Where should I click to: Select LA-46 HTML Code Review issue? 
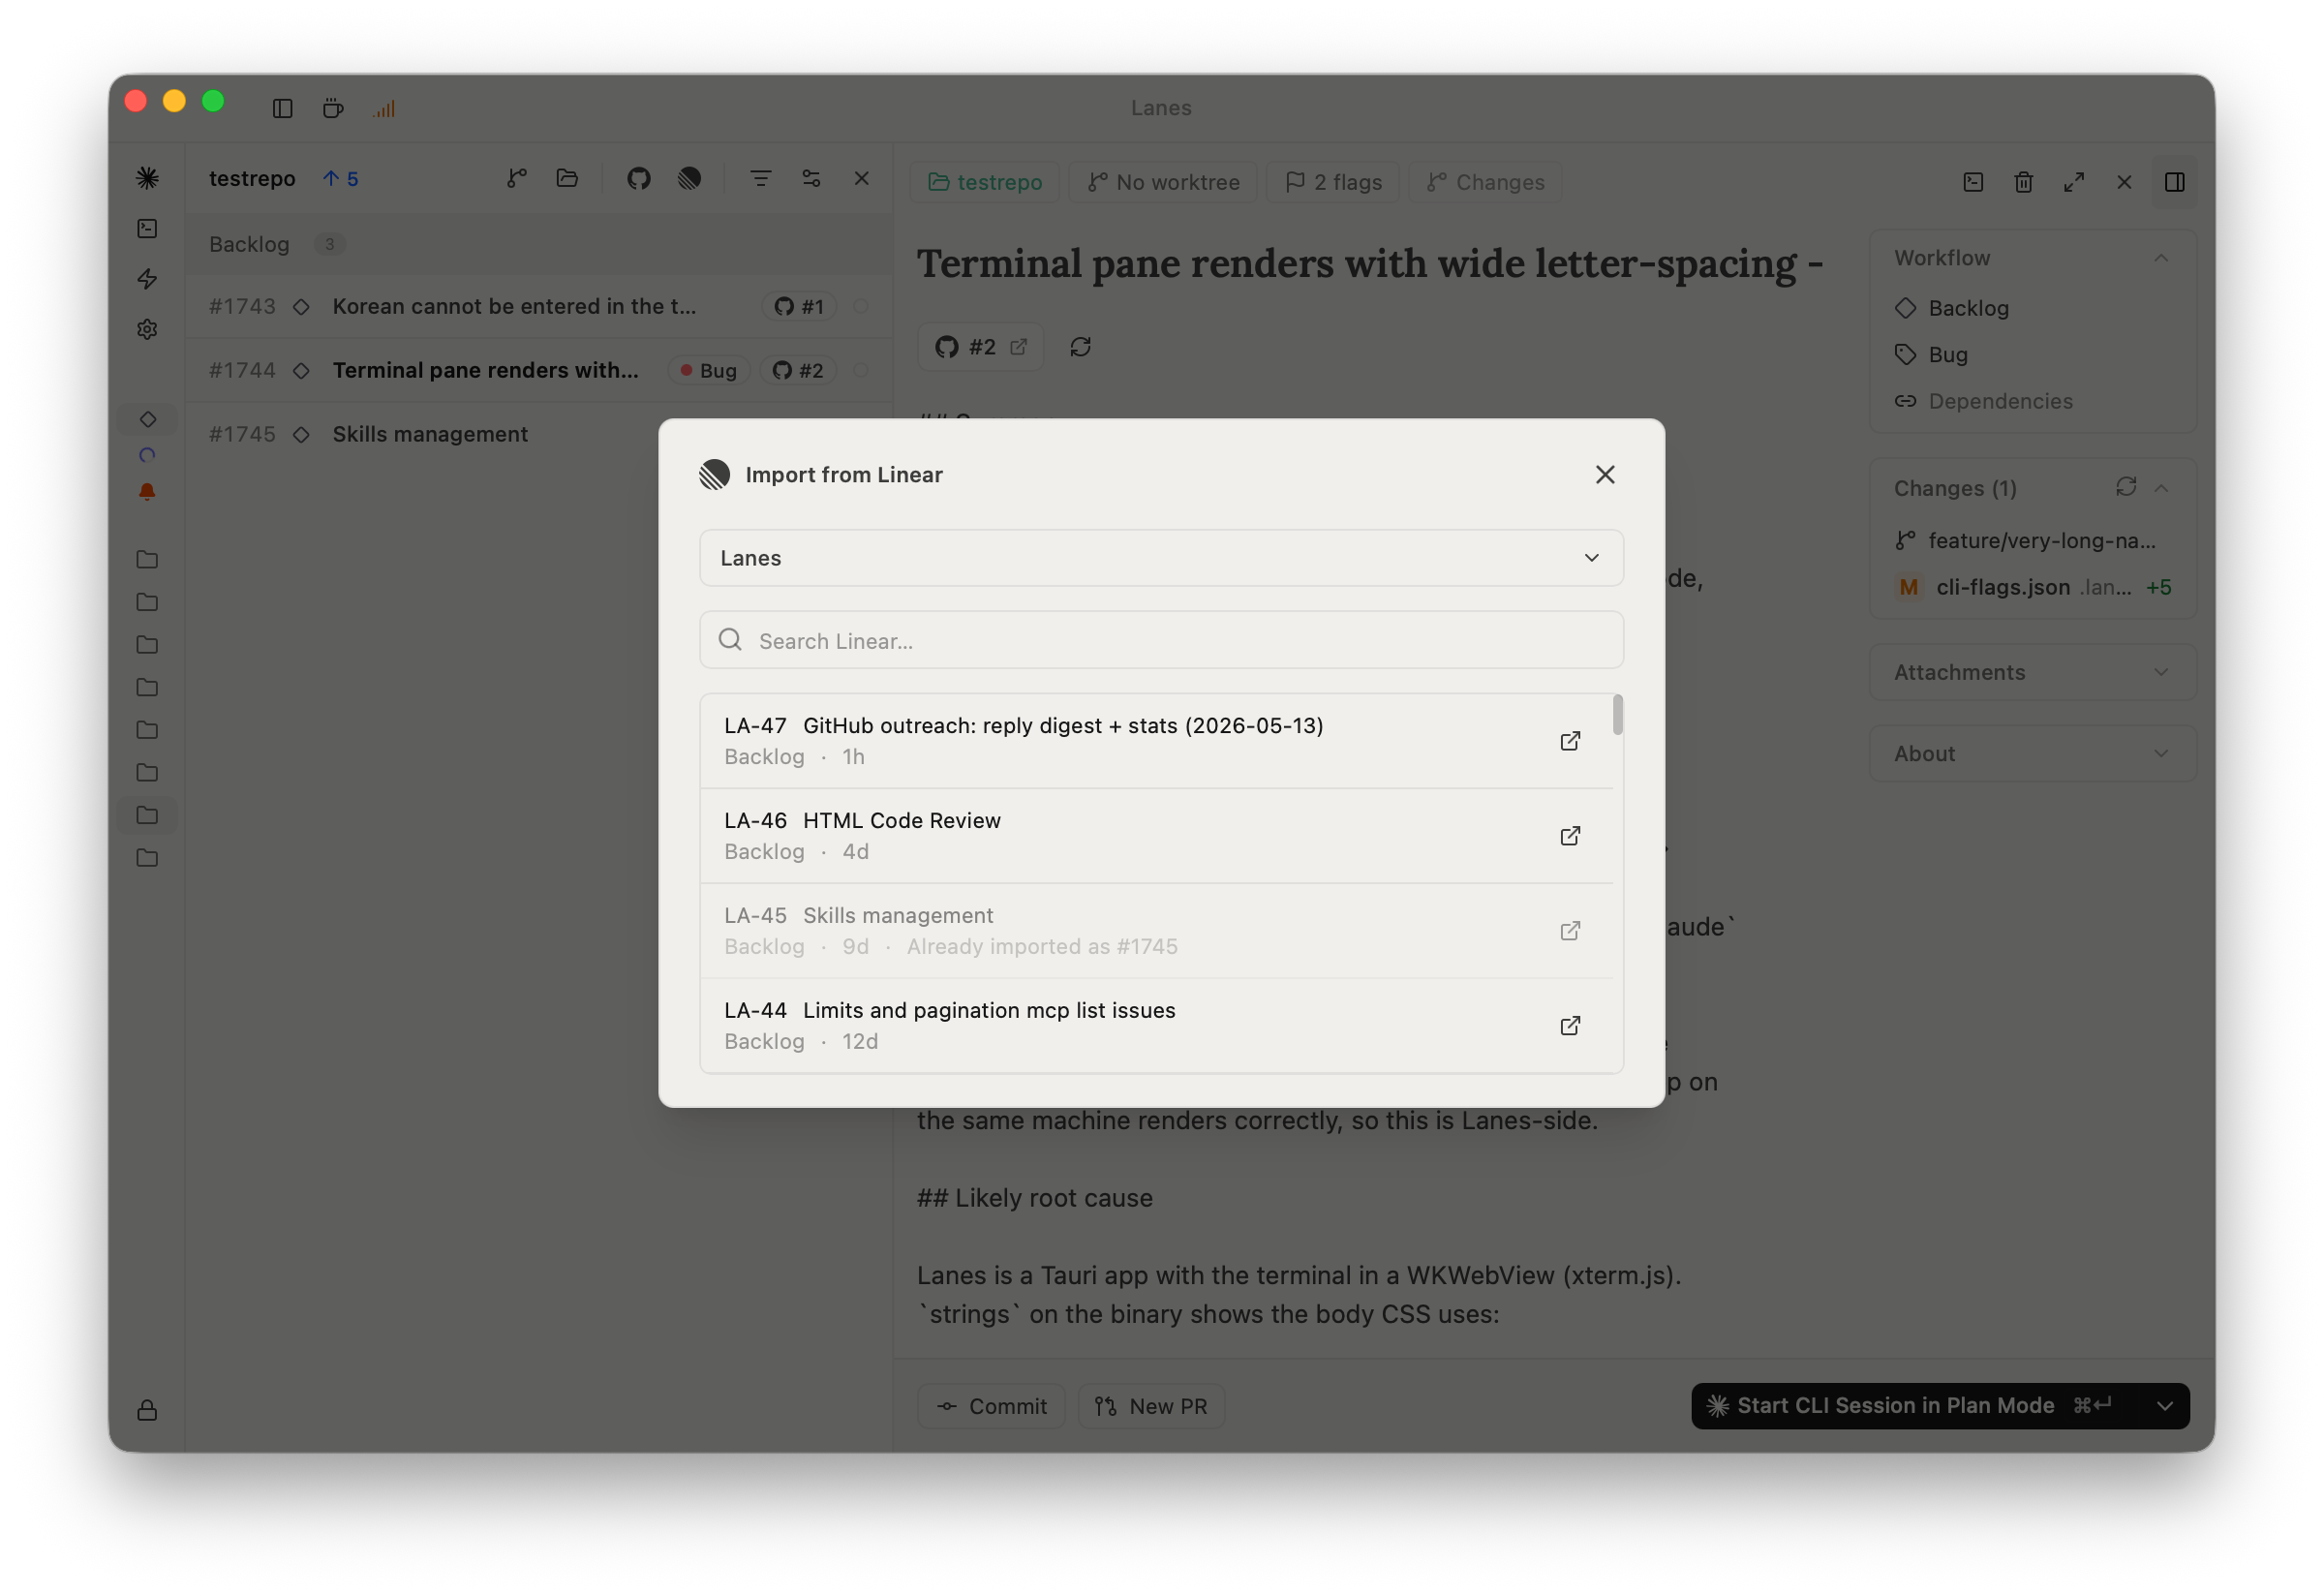(x=1156, y=835)
